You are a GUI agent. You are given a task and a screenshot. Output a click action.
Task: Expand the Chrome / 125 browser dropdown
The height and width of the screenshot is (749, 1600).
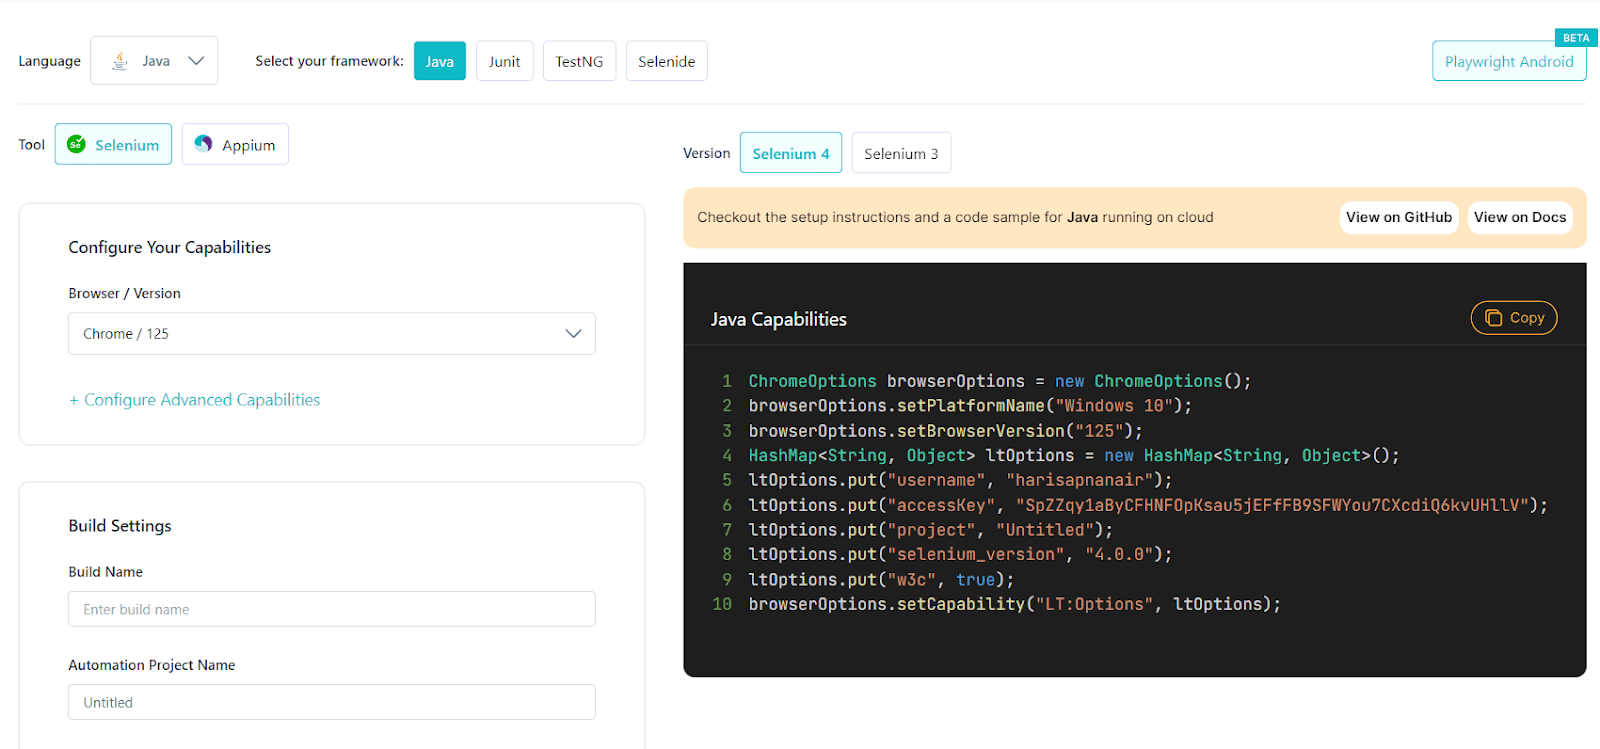point(573,334)
